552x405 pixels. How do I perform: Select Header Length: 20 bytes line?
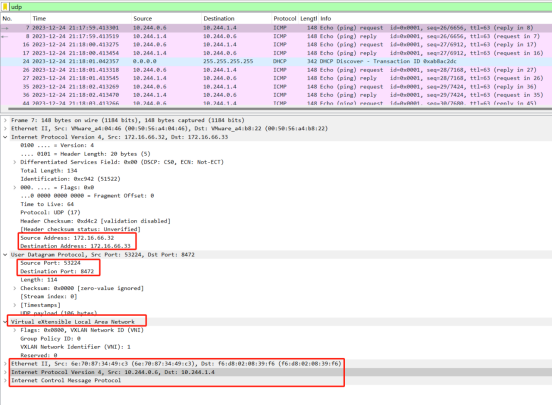coord(85,154)
